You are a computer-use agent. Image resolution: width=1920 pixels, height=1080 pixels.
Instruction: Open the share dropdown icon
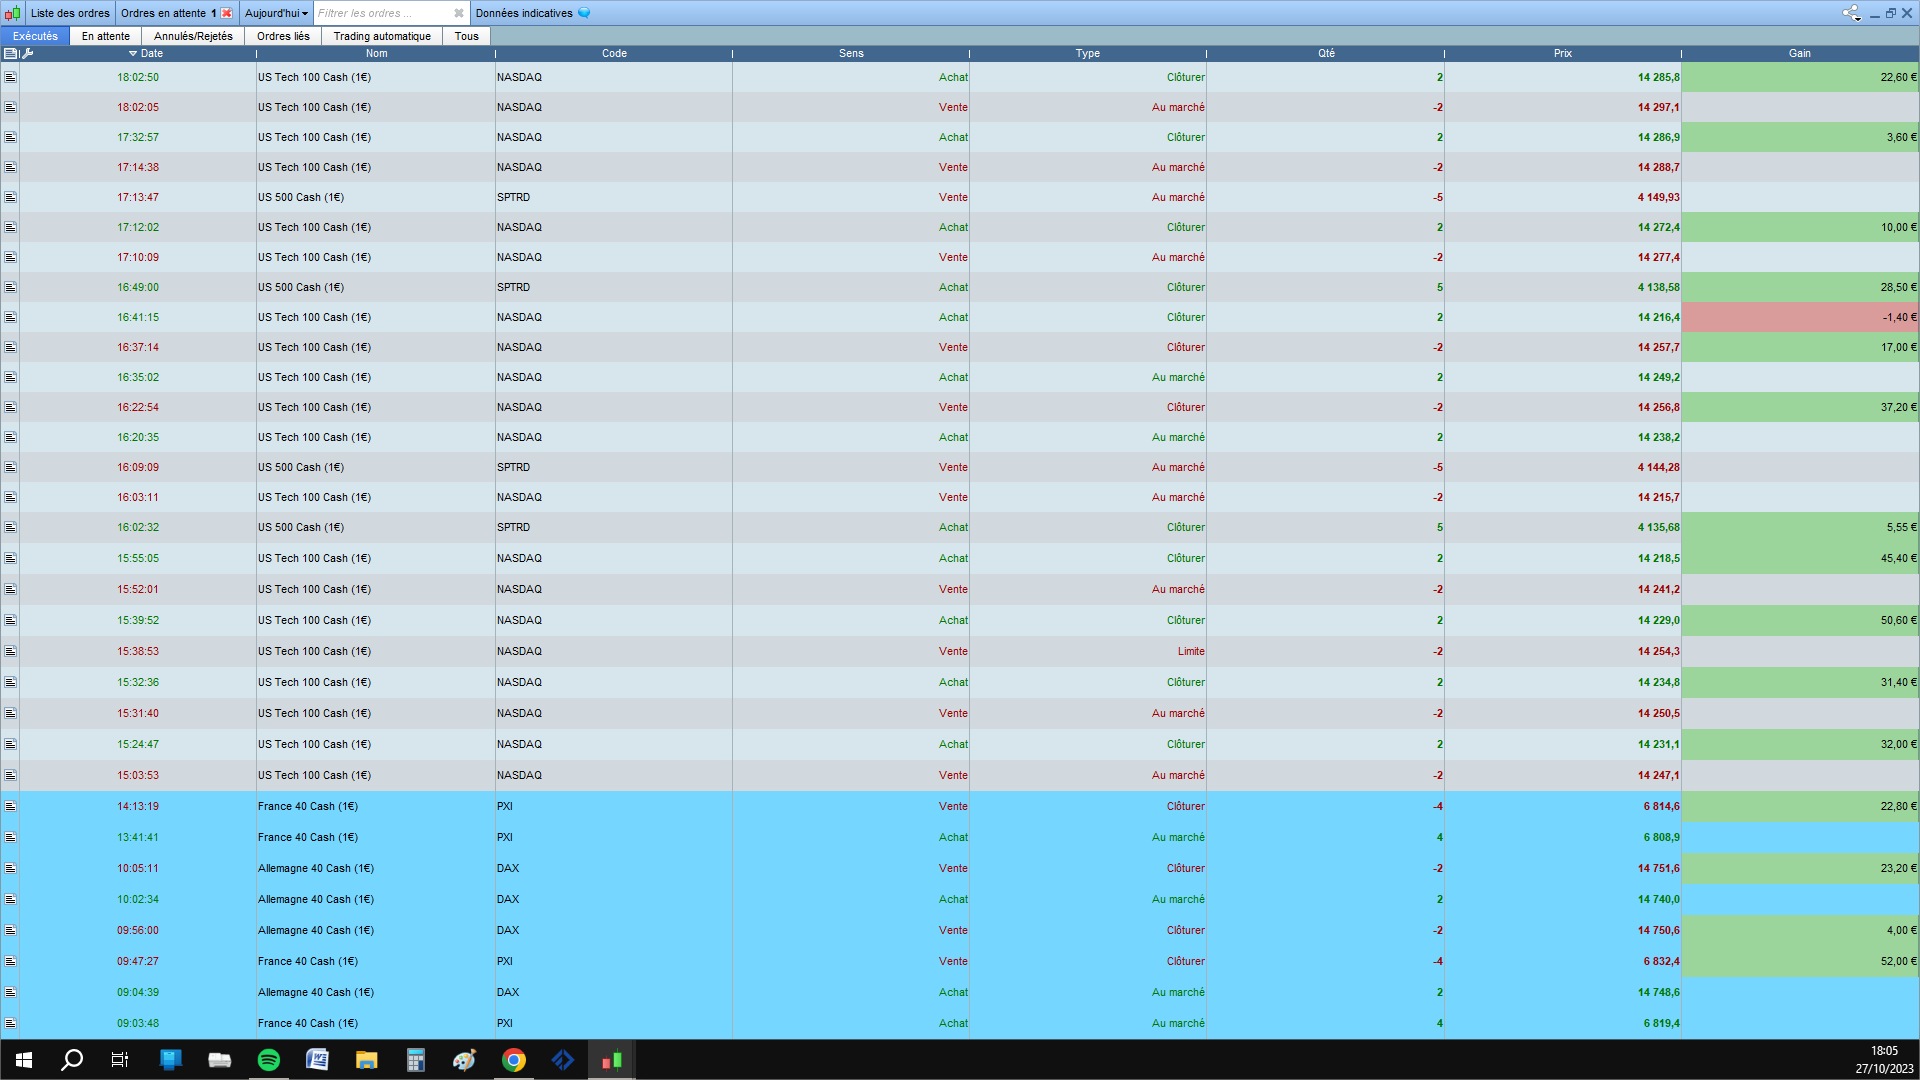pyautogui.click(x=1851, y=13)
